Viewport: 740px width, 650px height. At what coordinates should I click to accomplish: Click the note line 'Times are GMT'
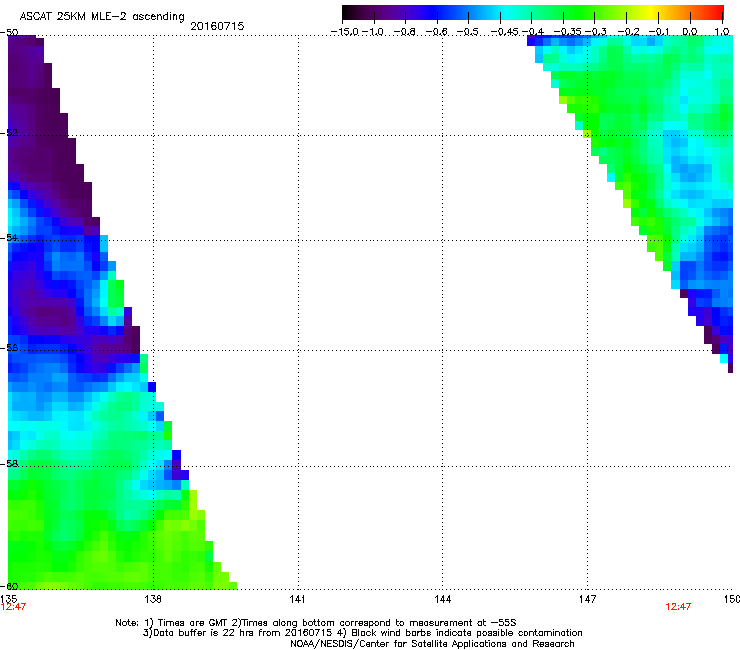316,623
